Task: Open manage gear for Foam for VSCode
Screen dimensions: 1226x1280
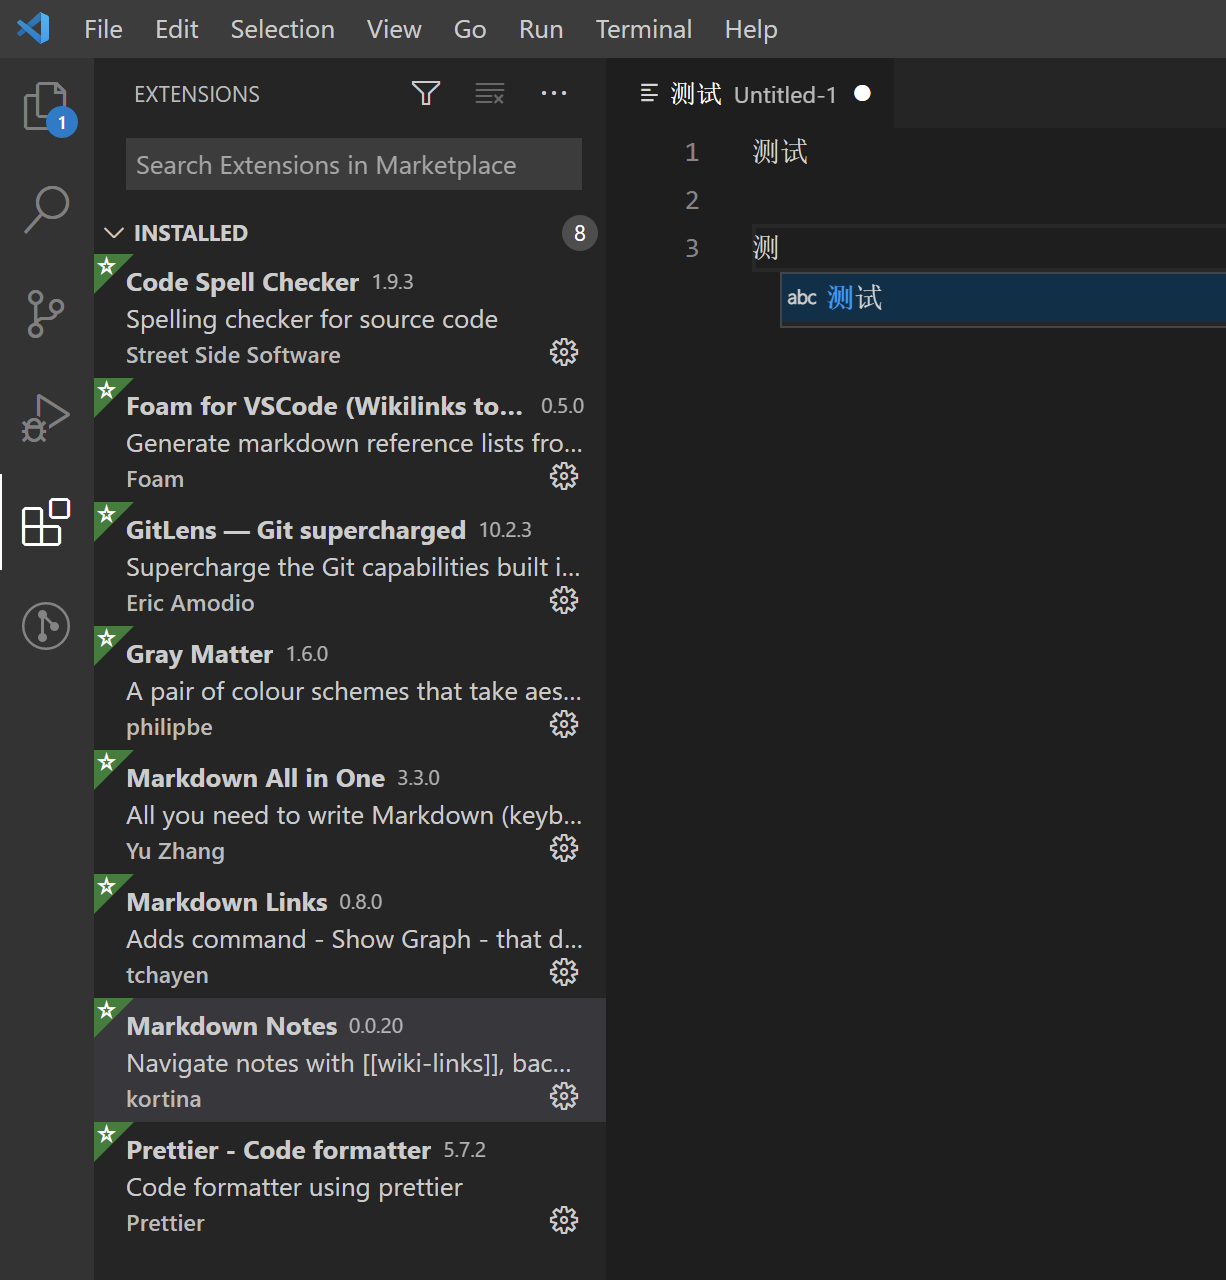Action: pos(564,476)
